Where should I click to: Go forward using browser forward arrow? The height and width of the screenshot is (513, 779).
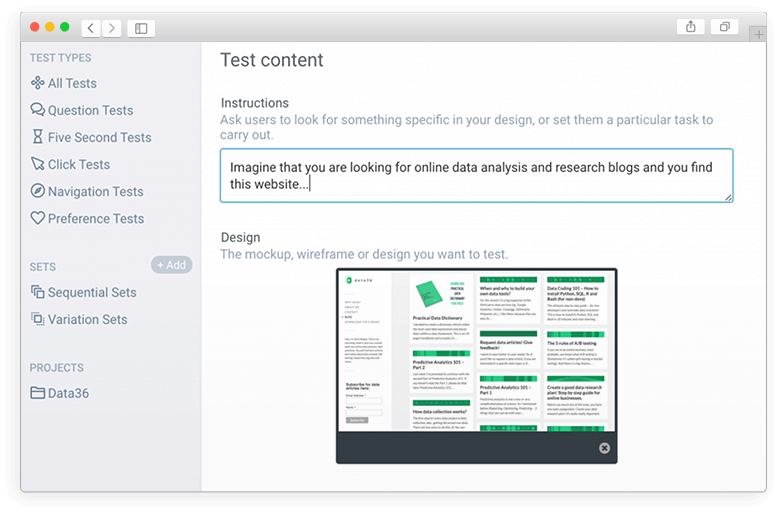pos(112,28)
